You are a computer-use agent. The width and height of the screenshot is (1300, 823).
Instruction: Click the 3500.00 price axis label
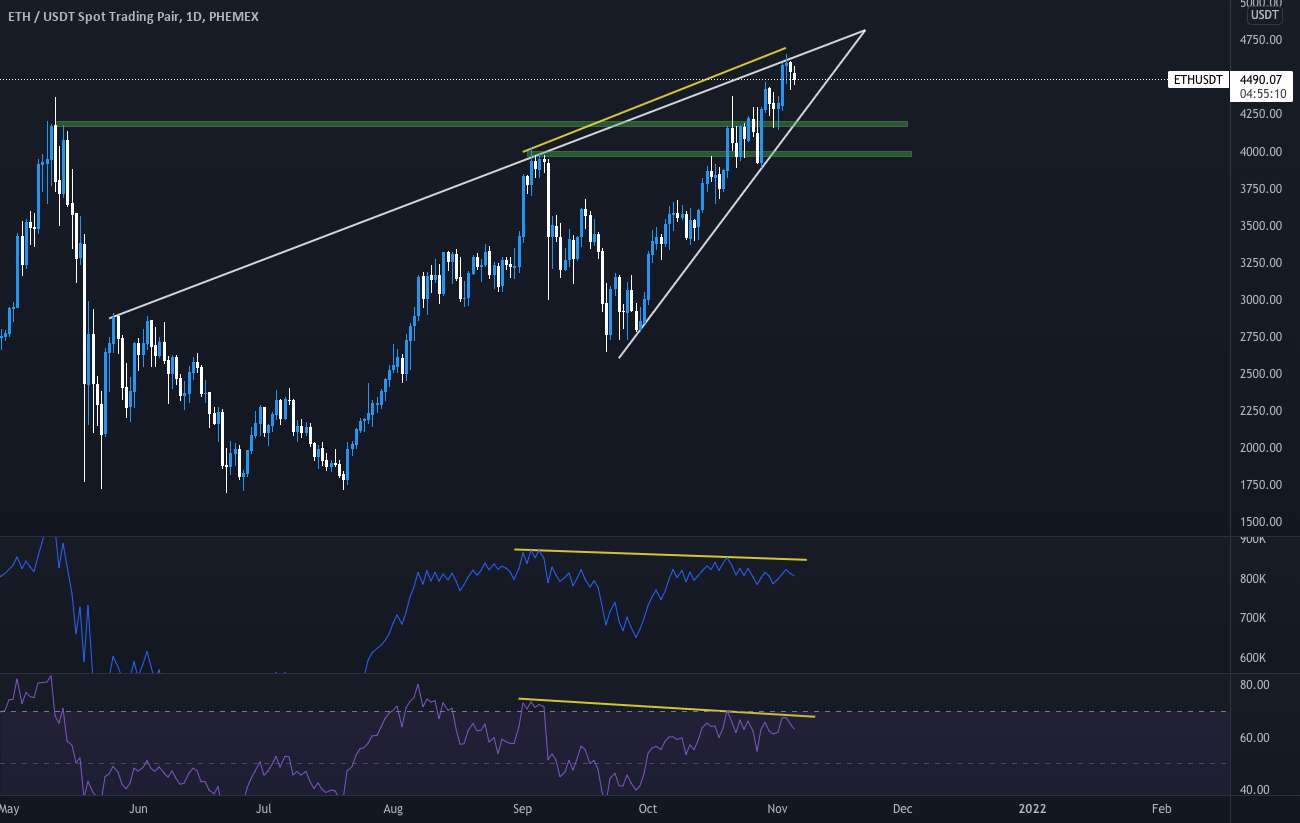pyautogui.click(x=1260, y=226)
